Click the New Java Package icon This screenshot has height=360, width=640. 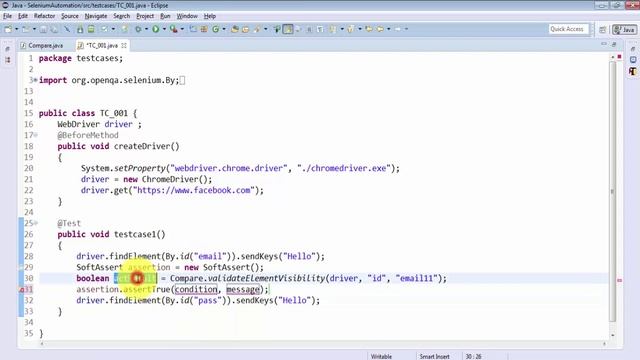203,29
